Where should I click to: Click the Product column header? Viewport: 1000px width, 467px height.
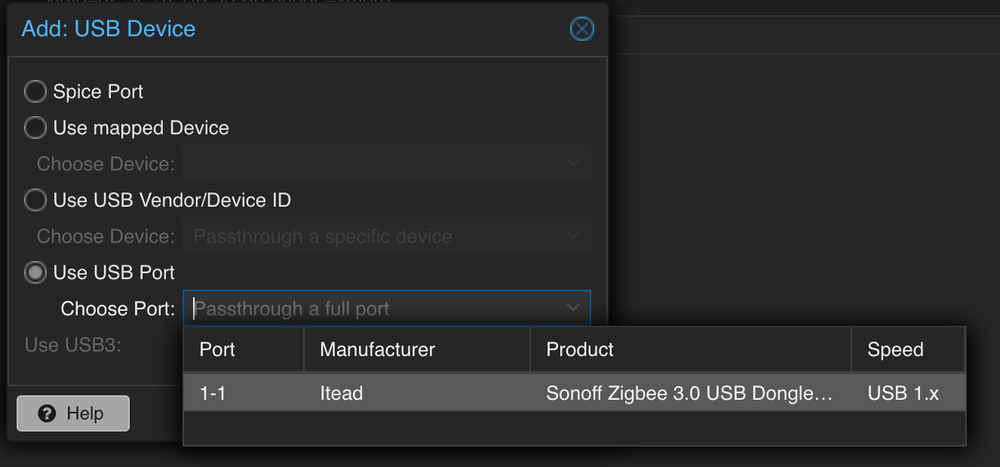[x=691, y=349]
